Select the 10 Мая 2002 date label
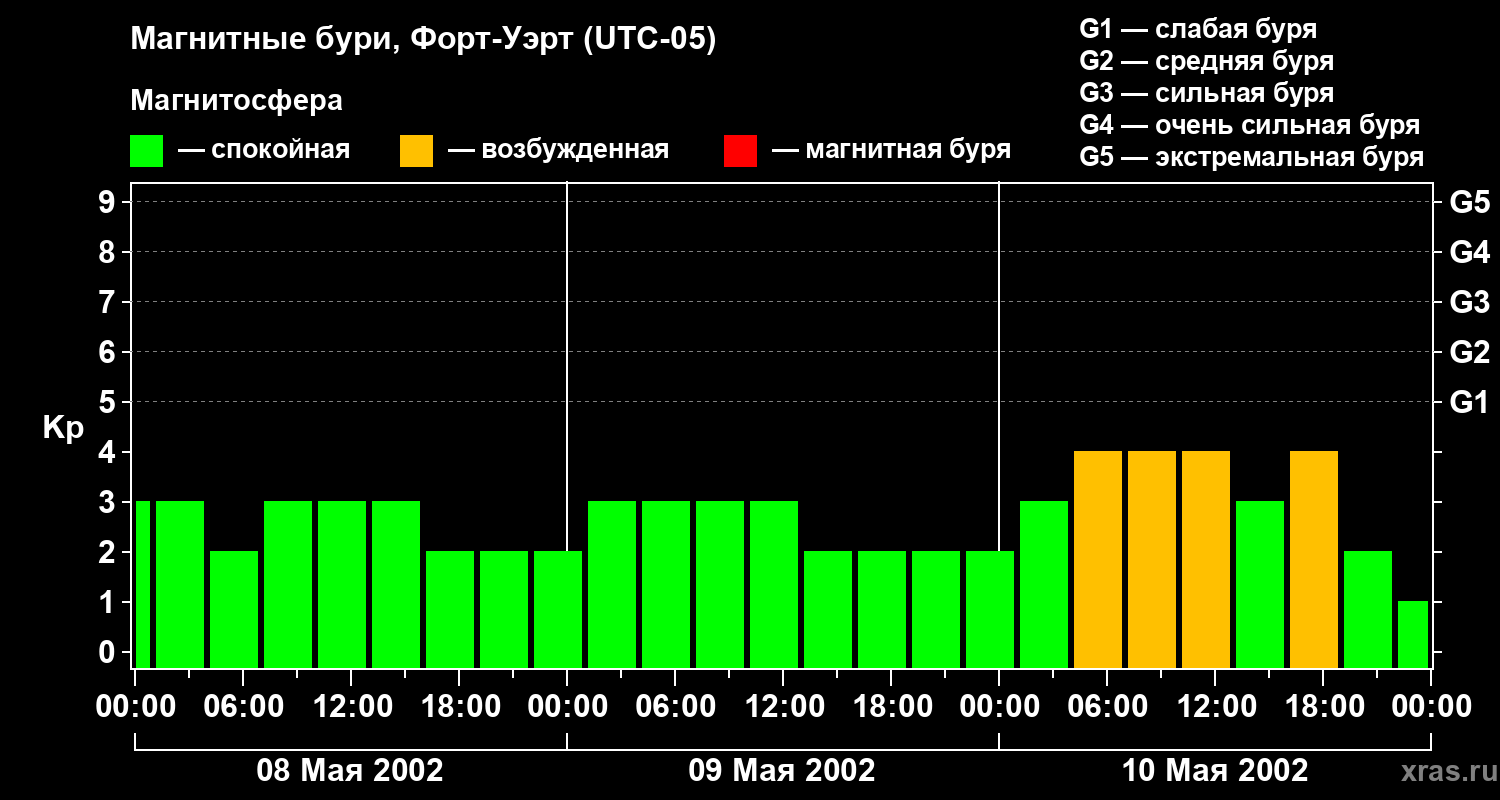 (x=1214, y=771)
